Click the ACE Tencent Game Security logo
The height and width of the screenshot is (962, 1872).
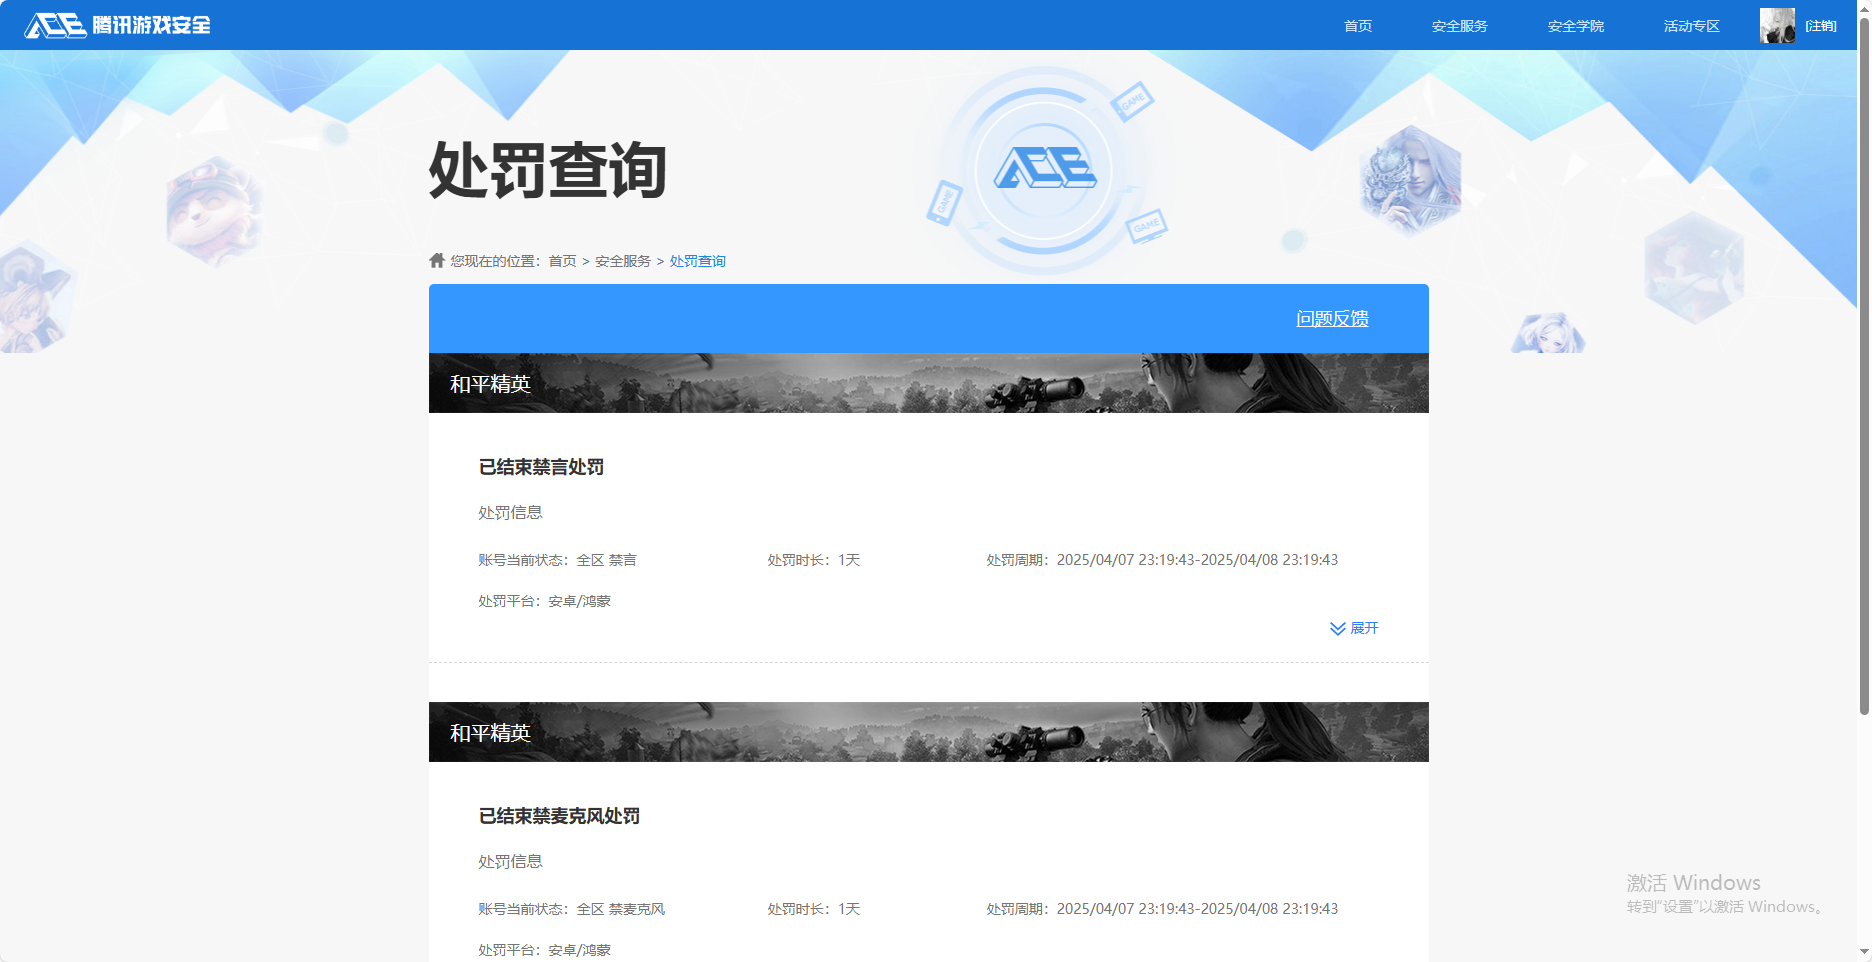[x=117, y=25]
